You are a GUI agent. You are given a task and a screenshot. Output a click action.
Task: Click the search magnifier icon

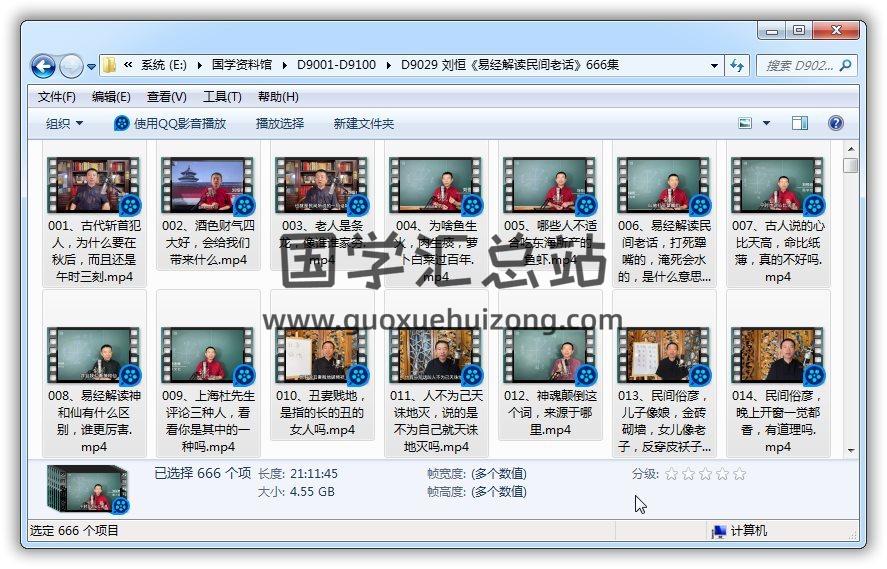[x=845, y=66]
